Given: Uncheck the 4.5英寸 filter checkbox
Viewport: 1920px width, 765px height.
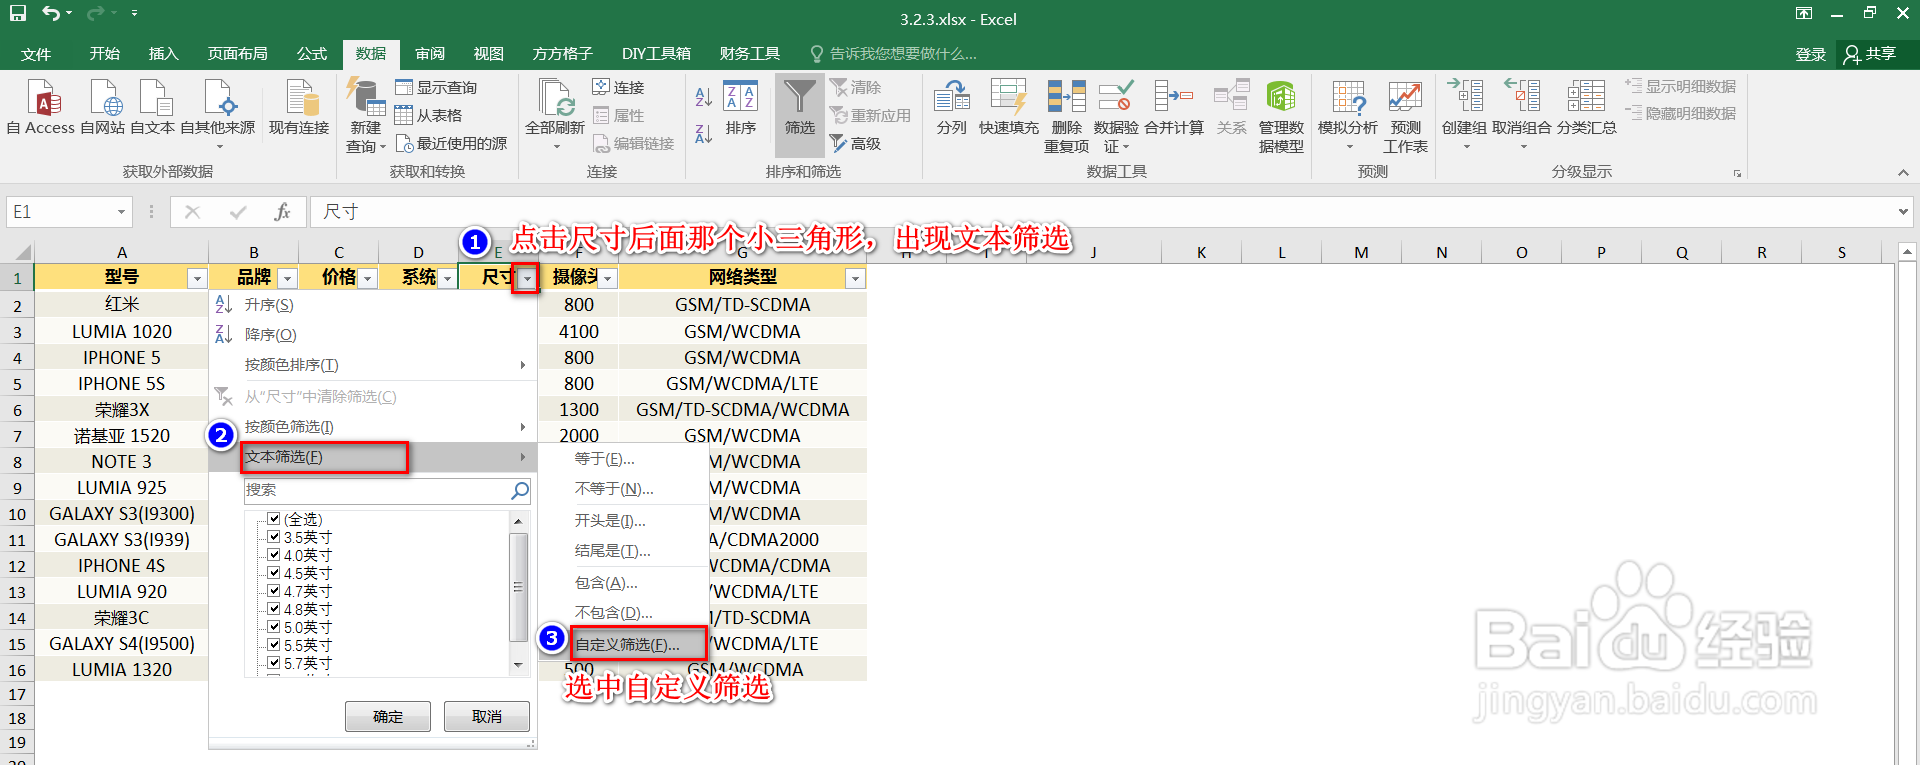Looking at the screenshot, I should [x=274, y=573].
